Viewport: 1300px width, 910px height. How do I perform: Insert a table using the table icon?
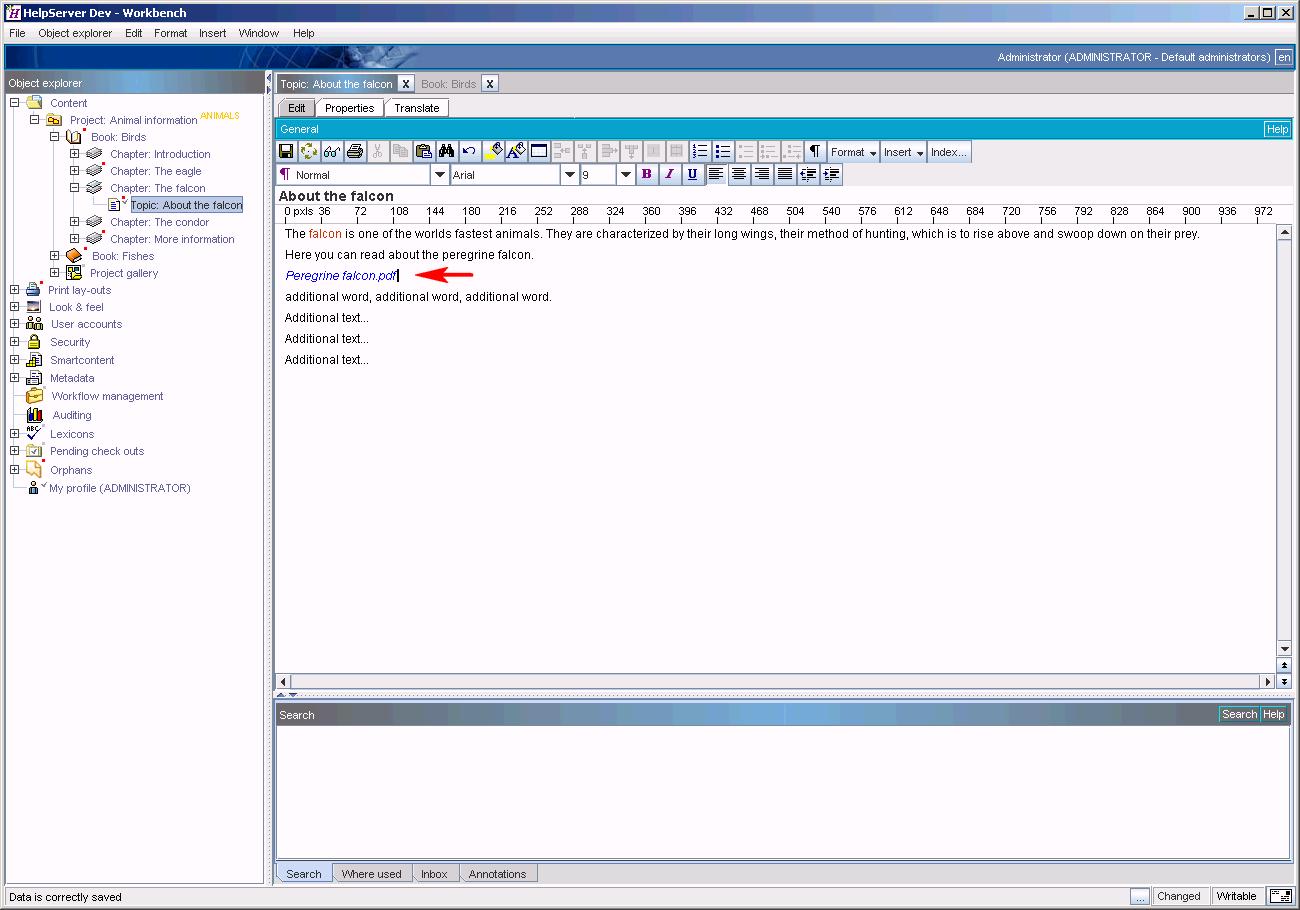tap(539, 152)
